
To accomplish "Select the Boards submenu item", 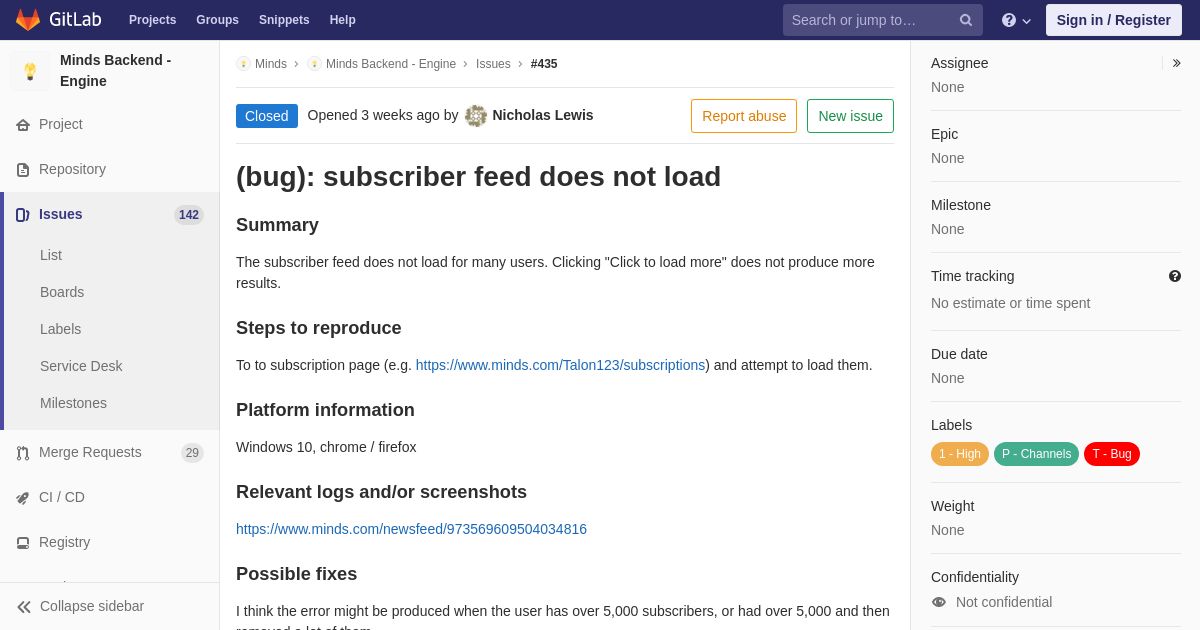I will [x=62, y=292].
